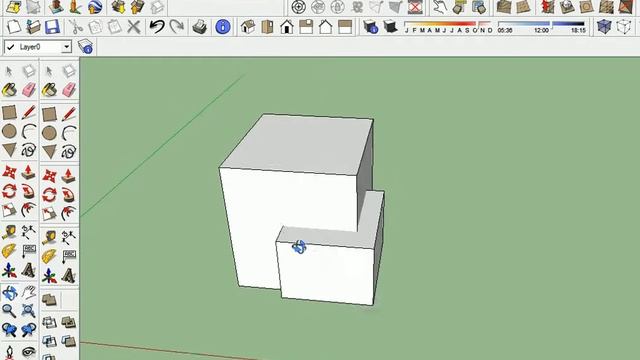Toggle shadows on or off
The width and height of the screenshot is (640, 360).
(x=391, y=27)
